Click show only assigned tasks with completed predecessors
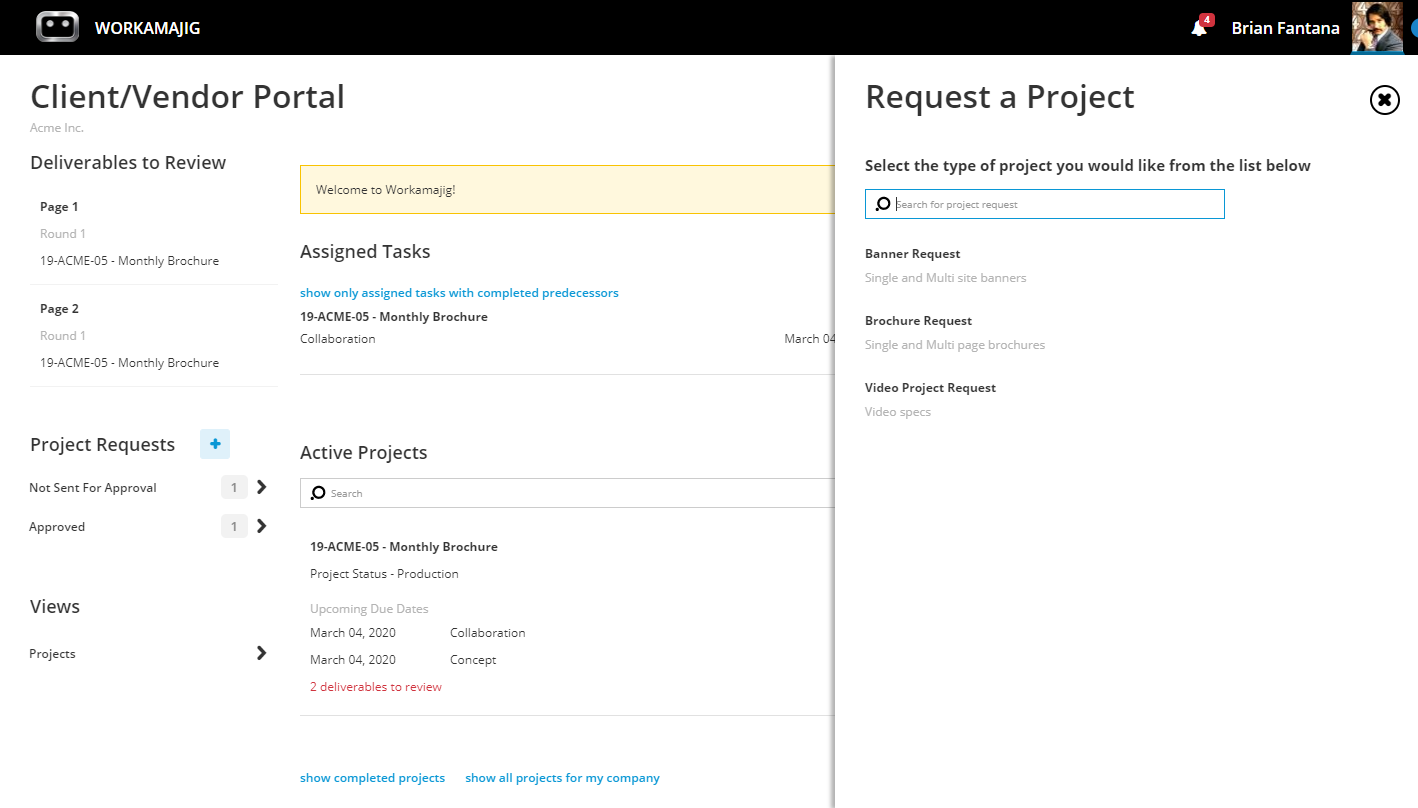Viewport: 1418px width, 808px height. tap(459, 293)
